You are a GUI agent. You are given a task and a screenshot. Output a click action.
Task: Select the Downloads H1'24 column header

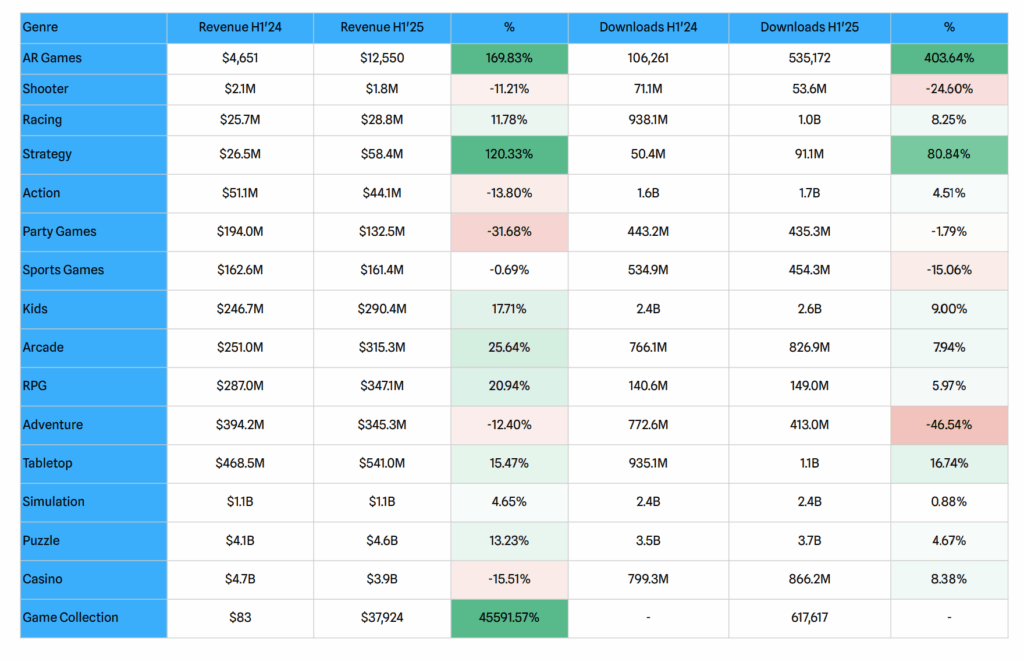tap(648, 27)
